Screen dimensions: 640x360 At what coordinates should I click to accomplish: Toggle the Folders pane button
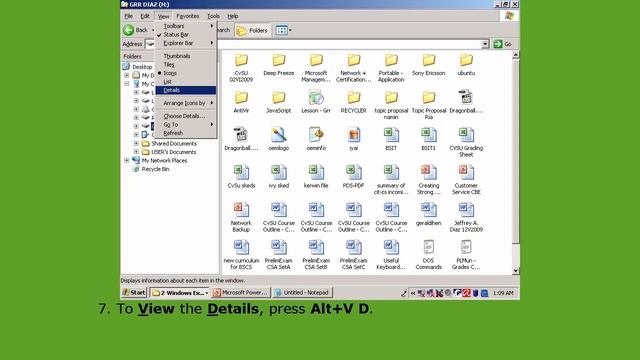252,30
